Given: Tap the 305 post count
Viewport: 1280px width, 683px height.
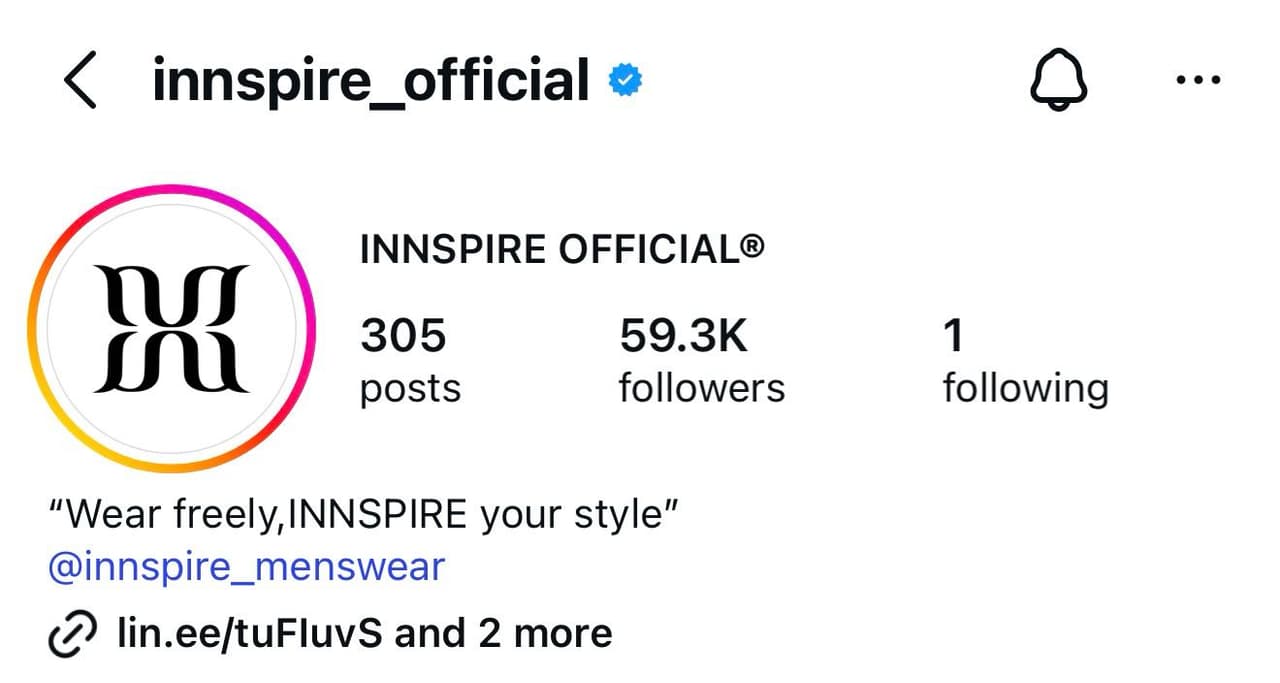Looking at the screenshot, I should pyautogui.click(x=403, y=336).
